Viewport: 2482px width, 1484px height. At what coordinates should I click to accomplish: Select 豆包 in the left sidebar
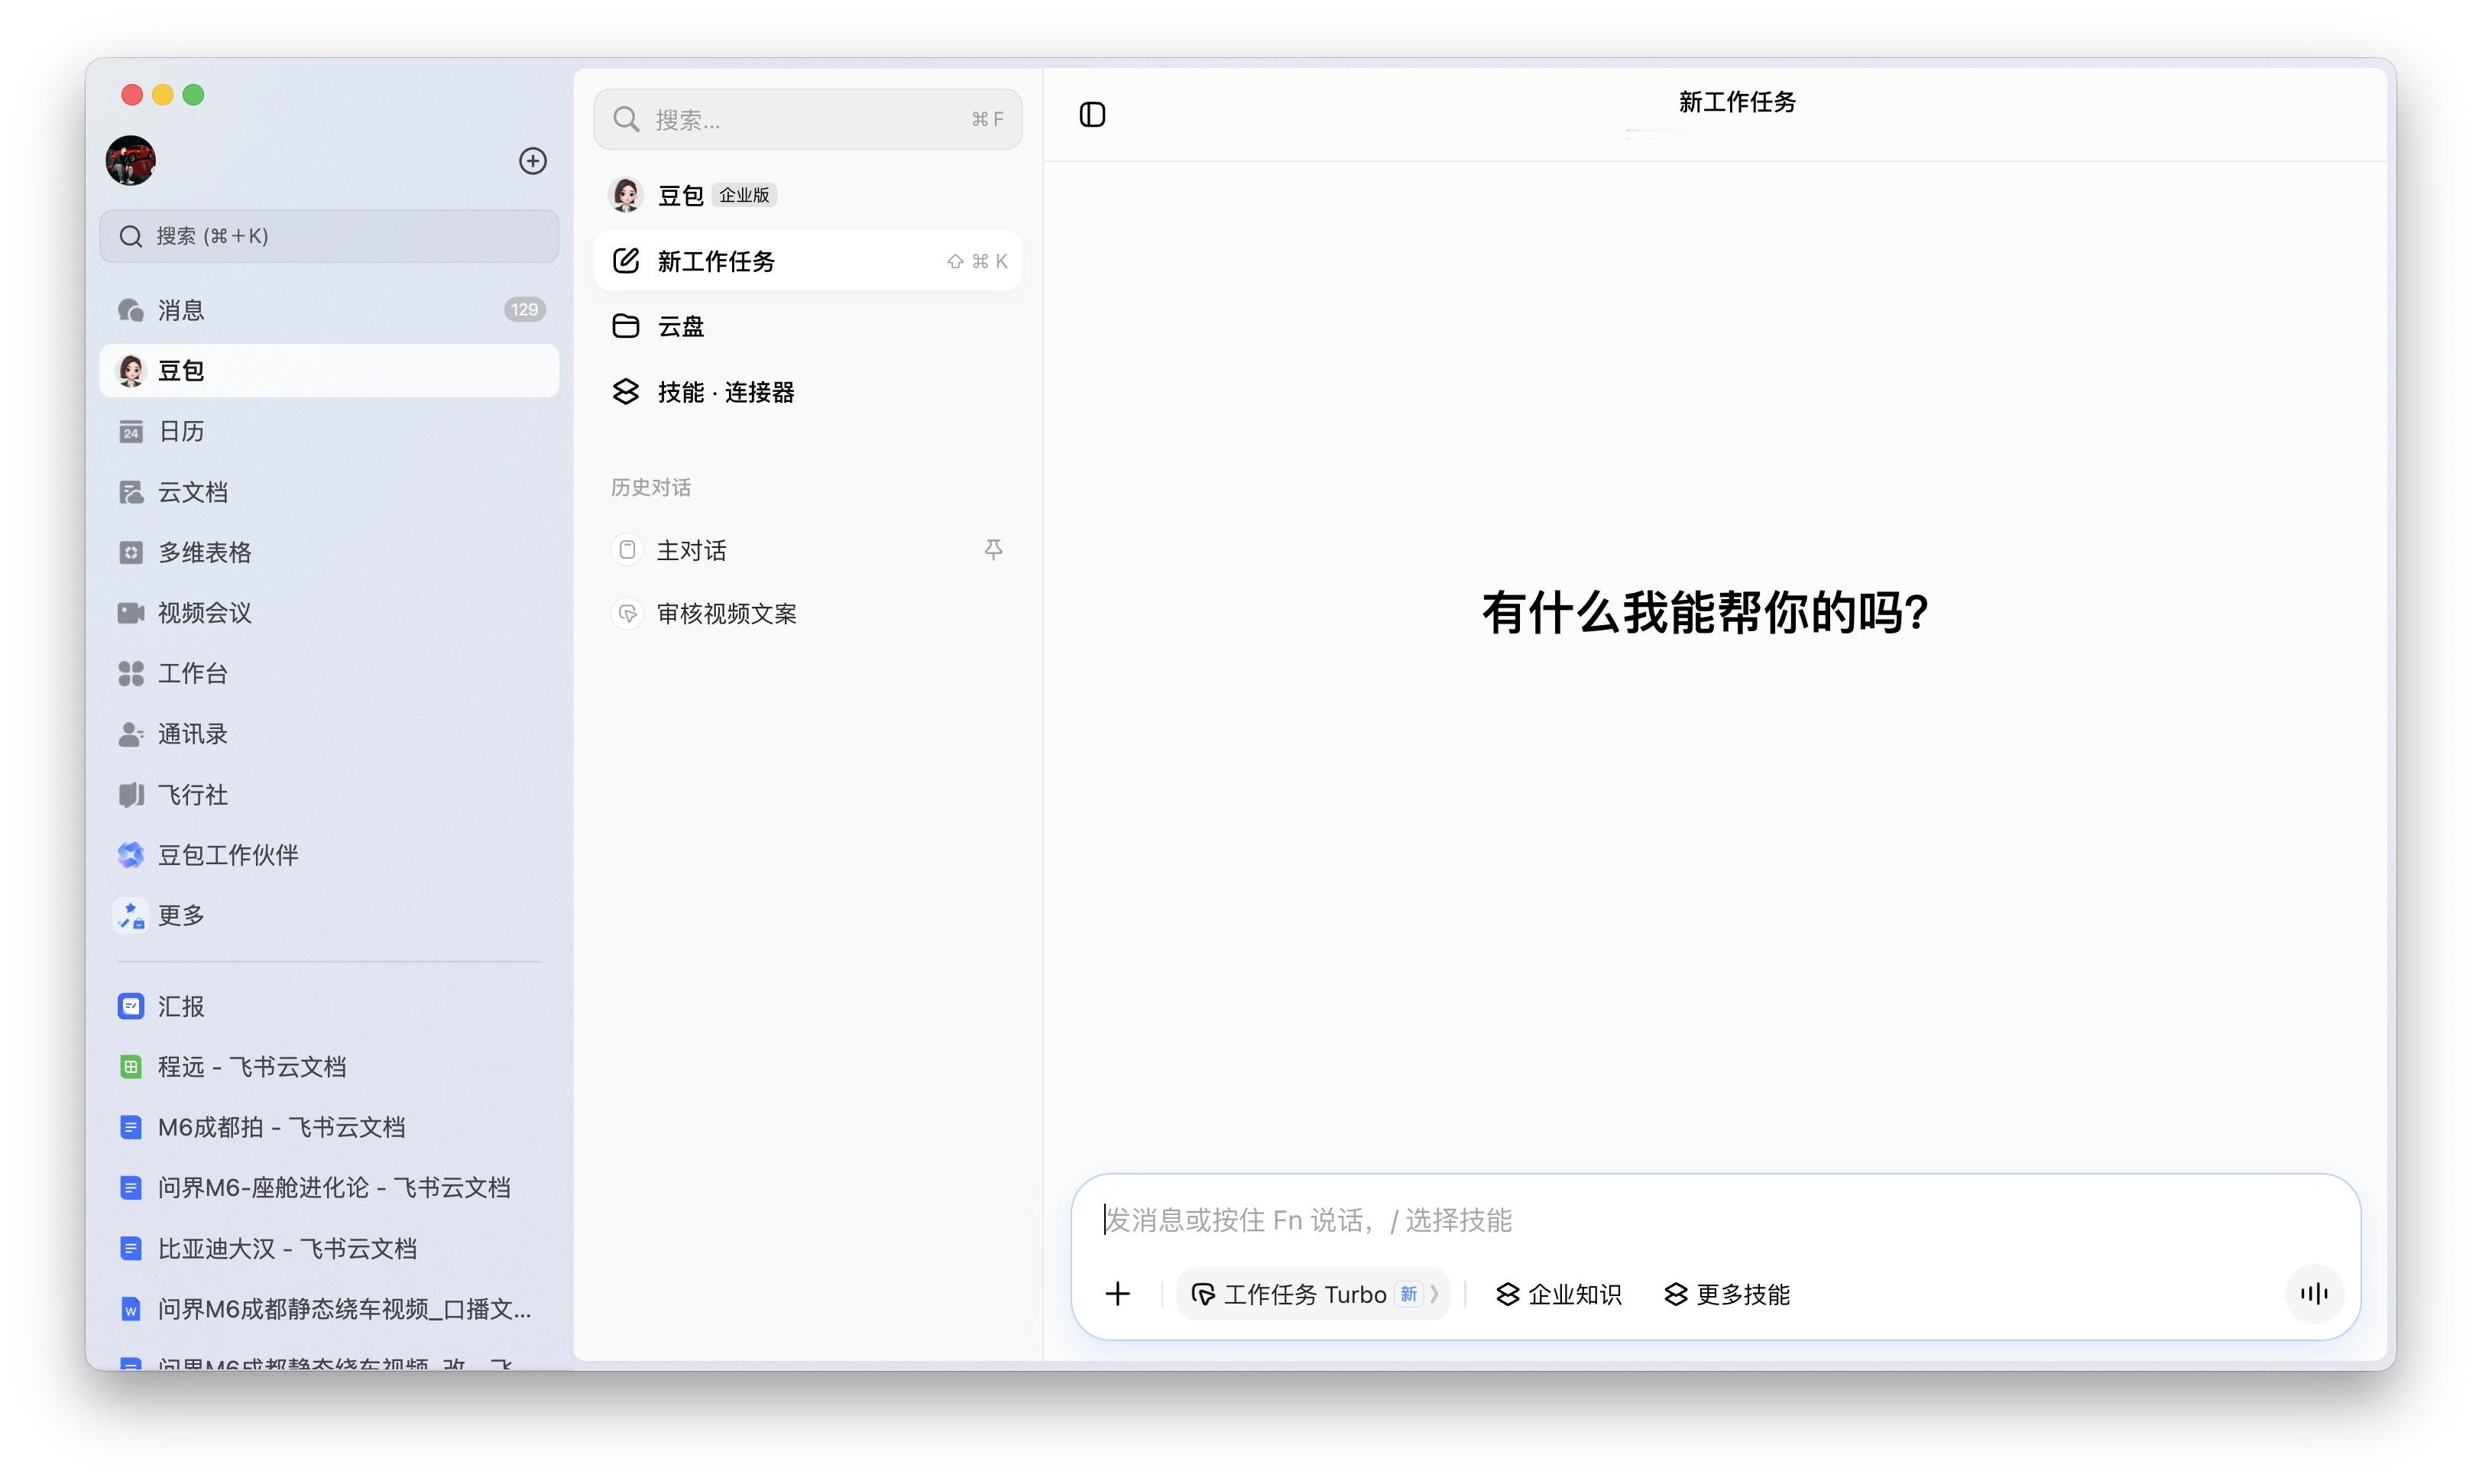tap(329, 371)
